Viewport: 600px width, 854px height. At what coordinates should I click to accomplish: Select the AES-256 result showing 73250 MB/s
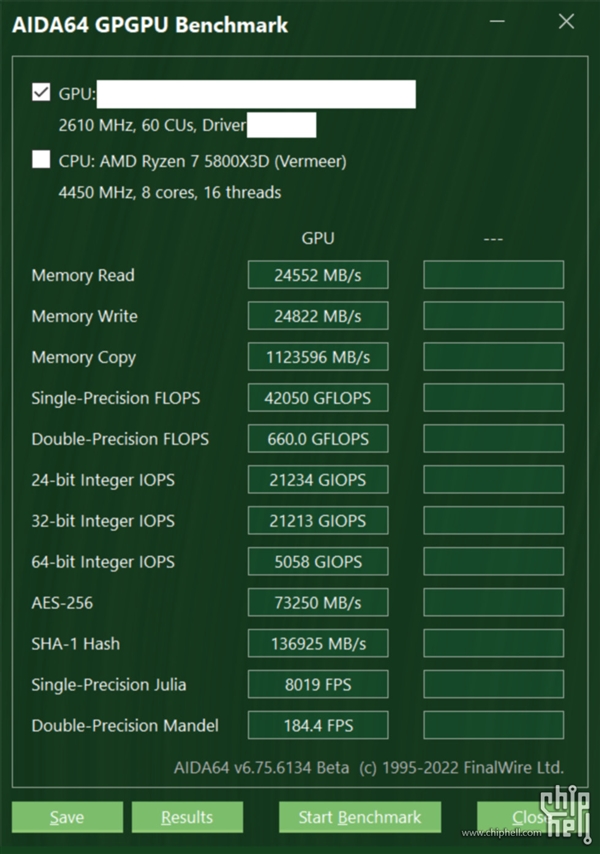[x=317, y=602]
